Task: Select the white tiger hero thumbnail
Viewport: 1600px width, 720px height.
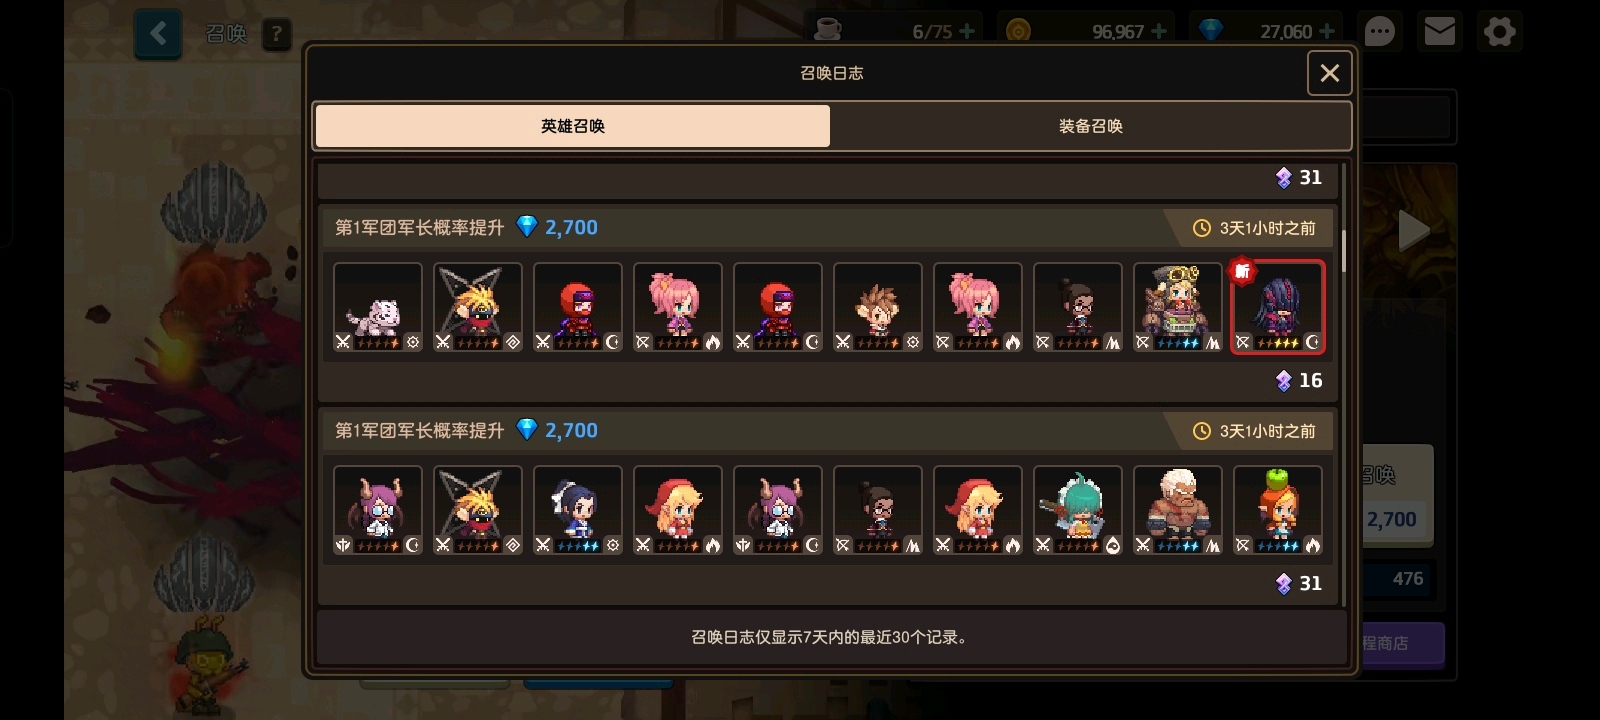Action: (378, 307)
